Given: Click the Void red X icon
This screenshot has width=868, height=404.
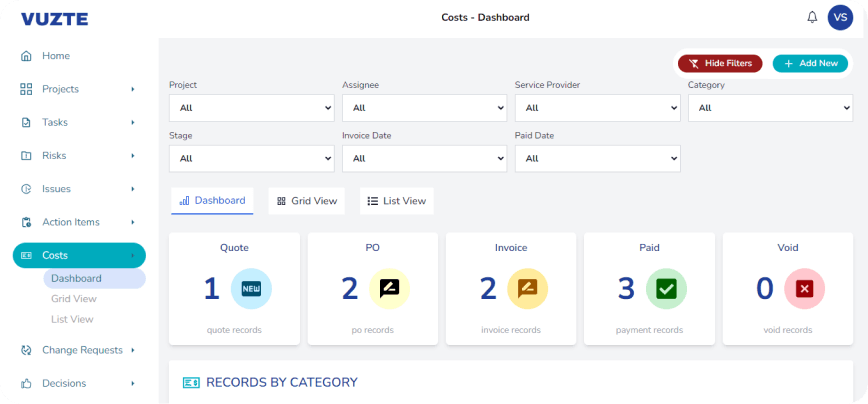Looking at the screenshot, I should (804, 288).
